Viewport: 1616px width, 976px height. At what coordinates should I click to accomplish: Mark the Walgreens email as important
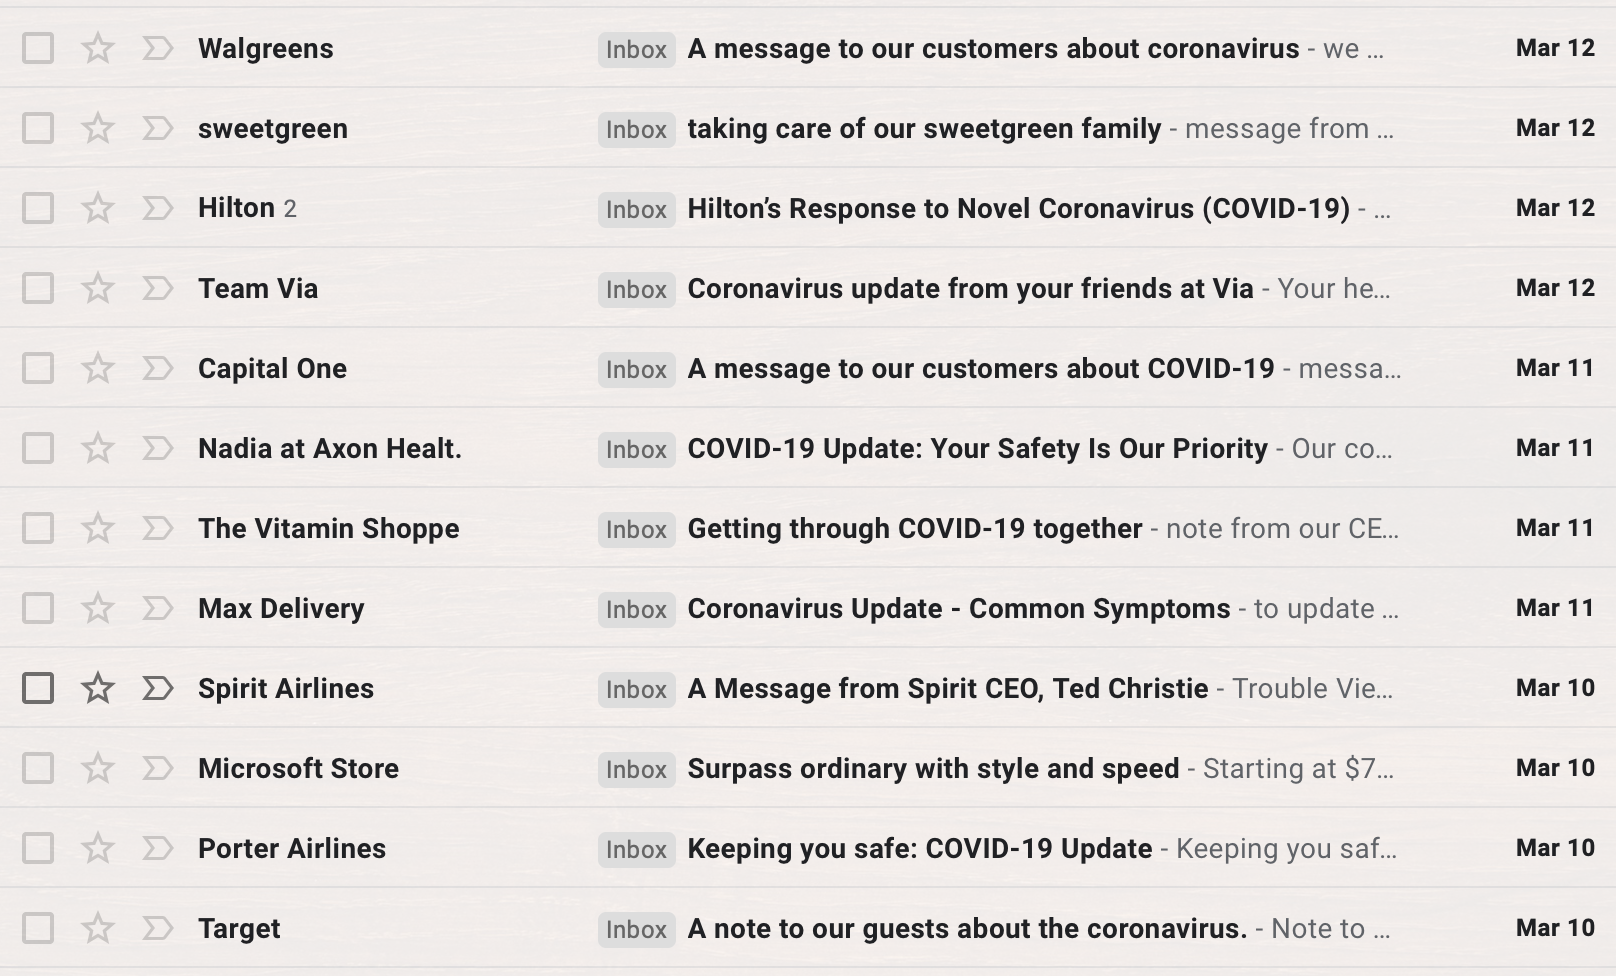pyautogui.click(x=157, y=48)
